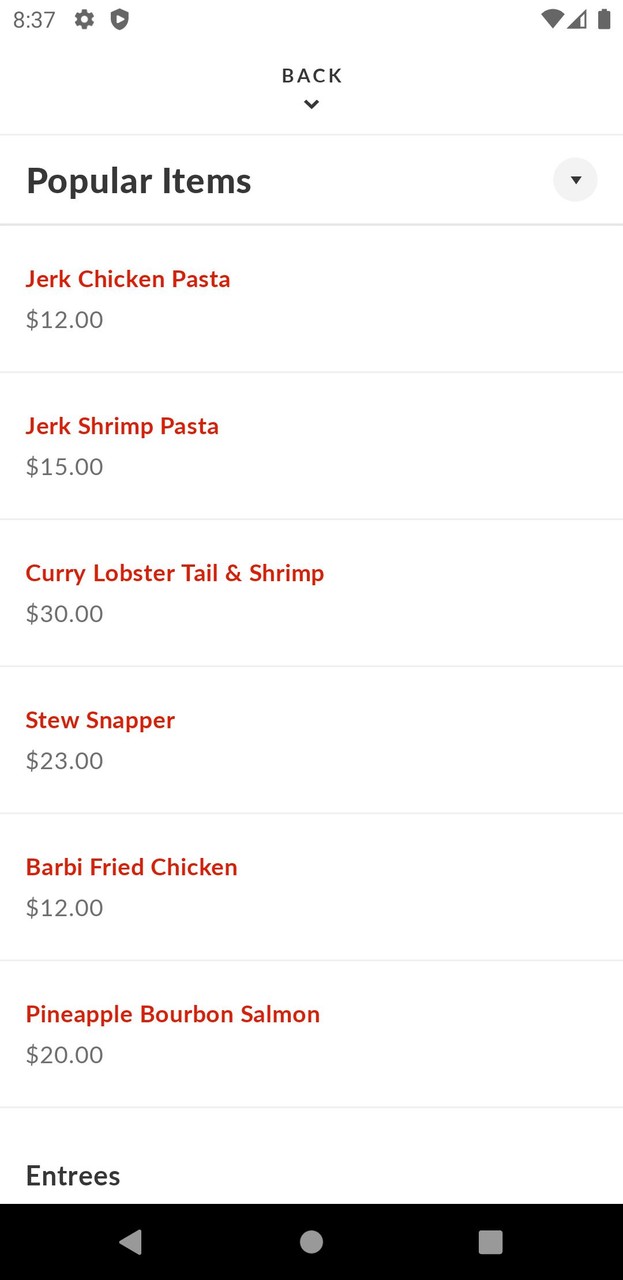Tap the Popular Items heading
This screenshot has height=1280, width=623.
139,181
